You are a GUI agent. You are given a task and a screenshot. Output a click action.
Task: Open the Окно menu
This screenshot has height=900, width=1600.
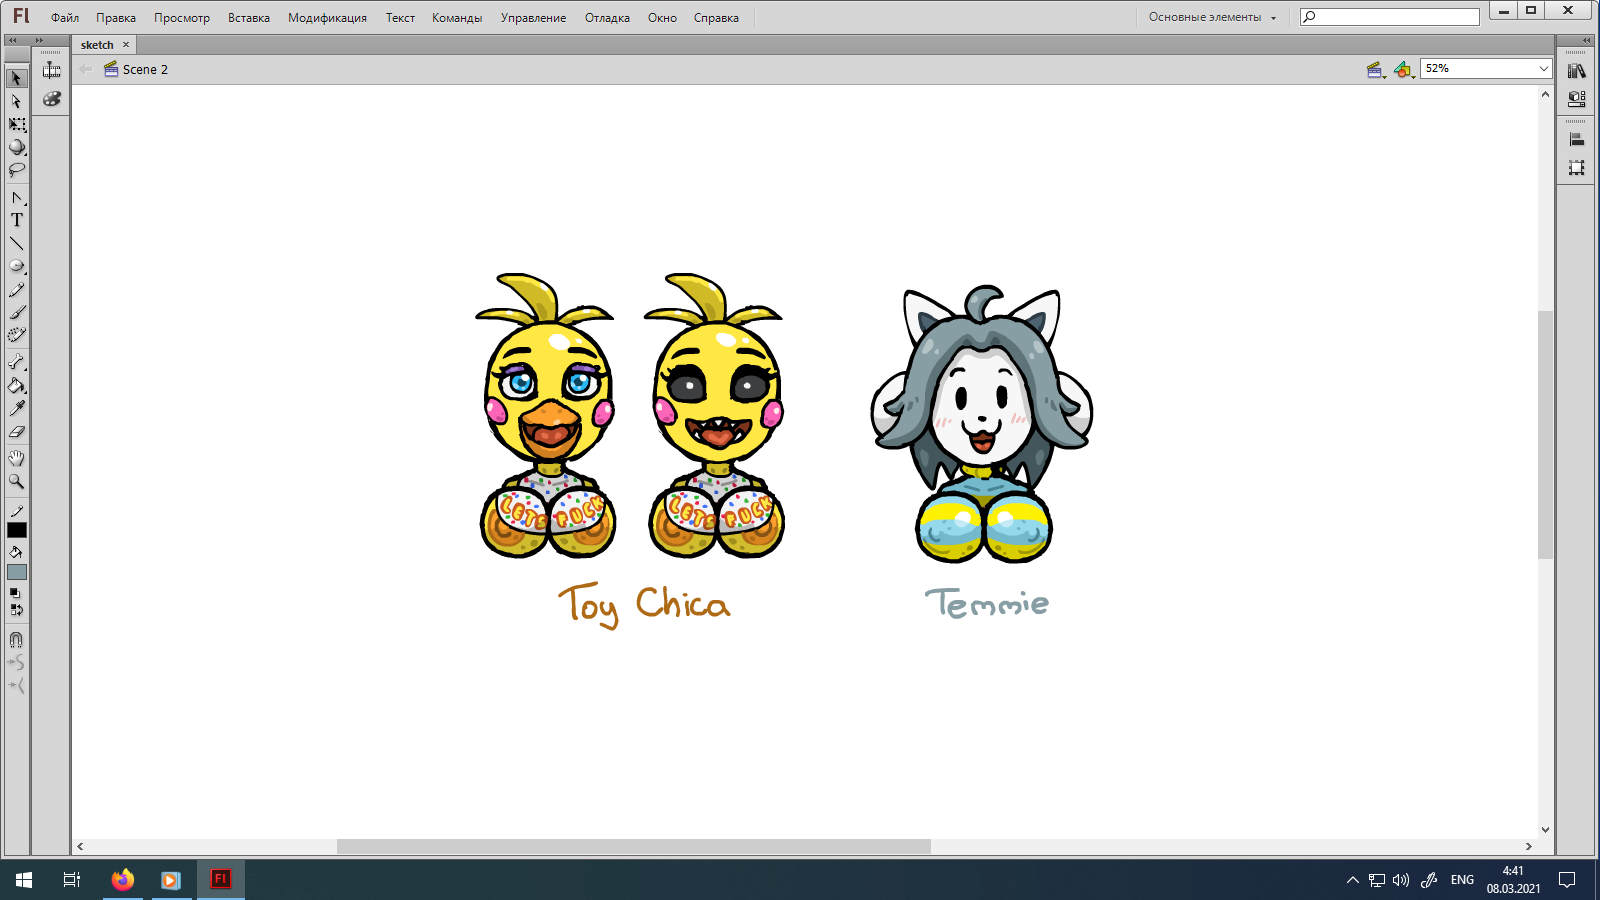(662, 18)
